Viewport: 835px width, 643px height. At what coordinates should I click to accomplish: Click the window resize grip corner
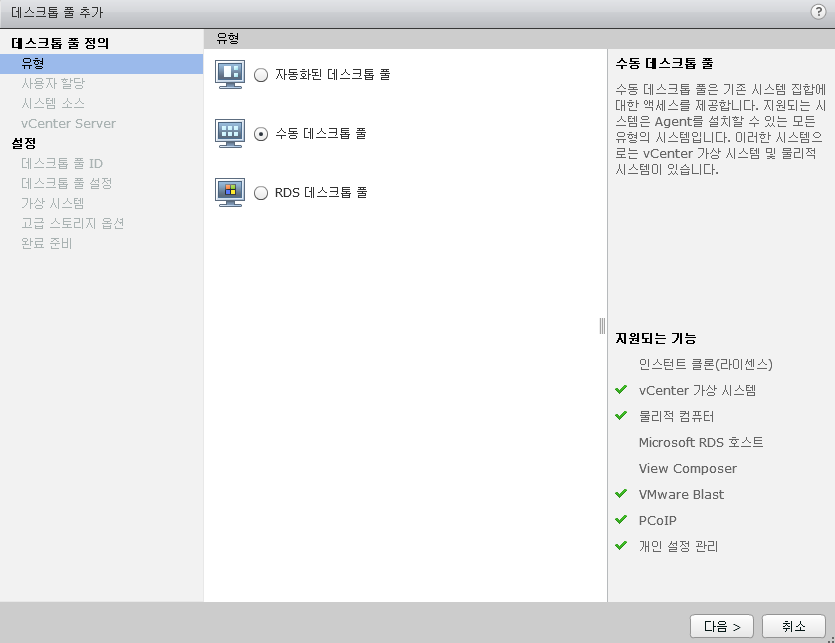click(x=831, y=639)
